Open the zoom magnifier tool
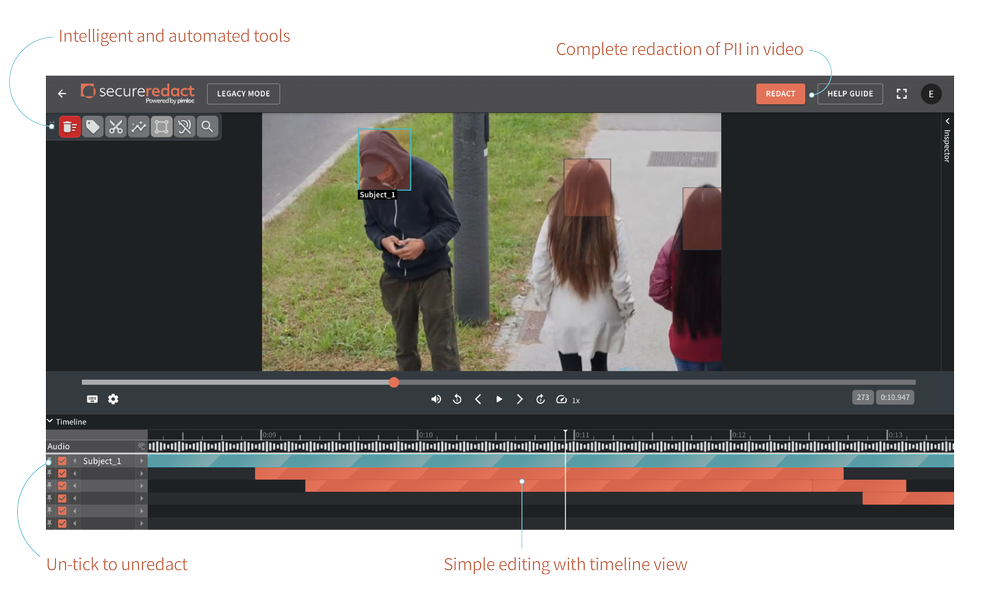Image resolution: width=1000 pixels, height=606 pixels. 207,126
